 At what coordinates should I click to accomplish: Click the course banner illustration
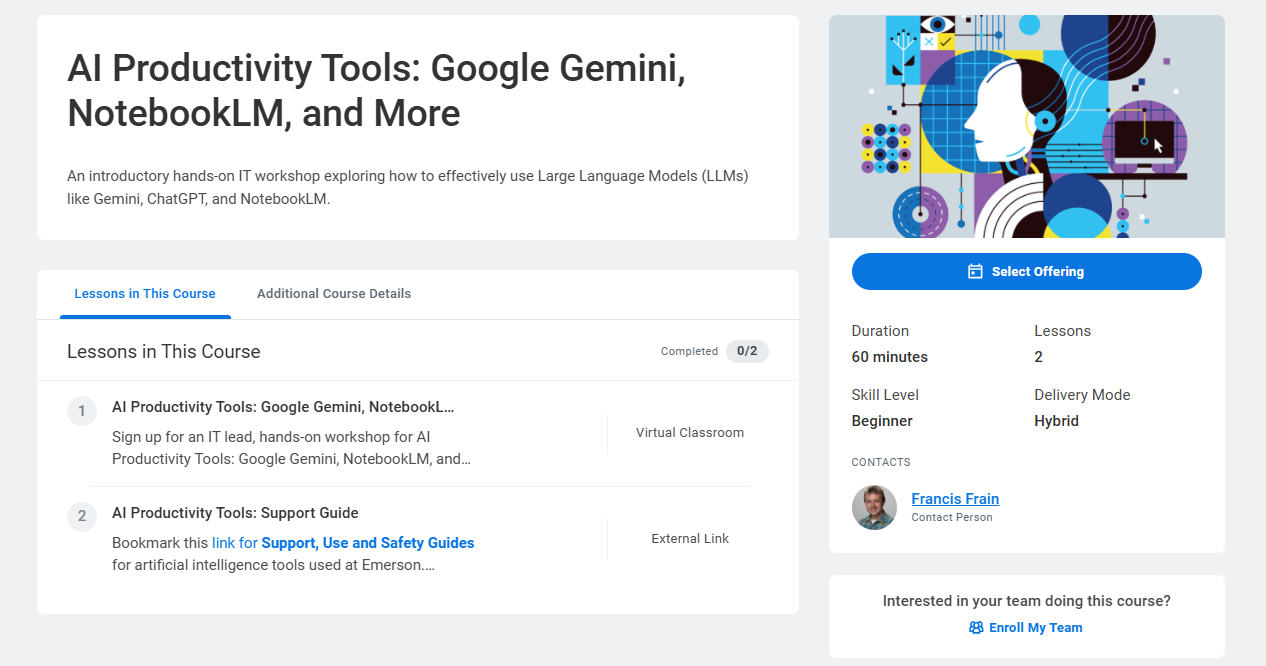[x=1027, y=126]
